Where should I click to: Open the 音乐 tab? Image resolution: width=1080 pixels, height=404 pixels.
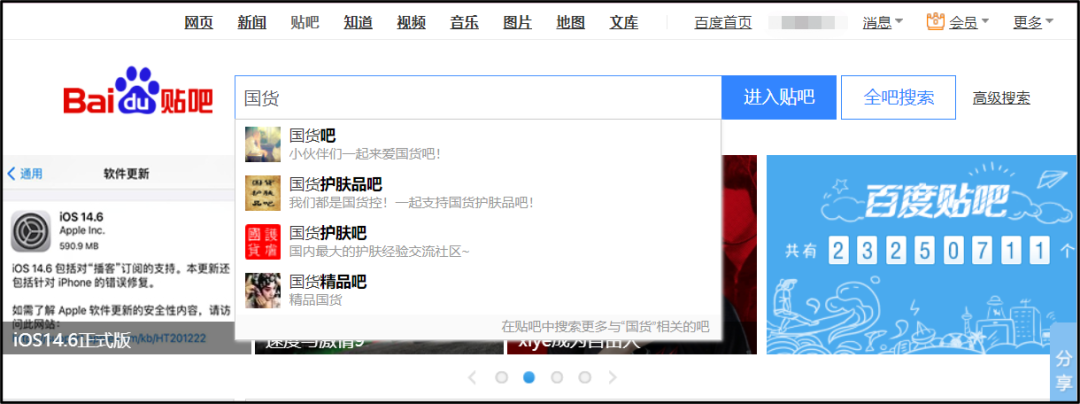pyautogui.click(x=464, y=23)
